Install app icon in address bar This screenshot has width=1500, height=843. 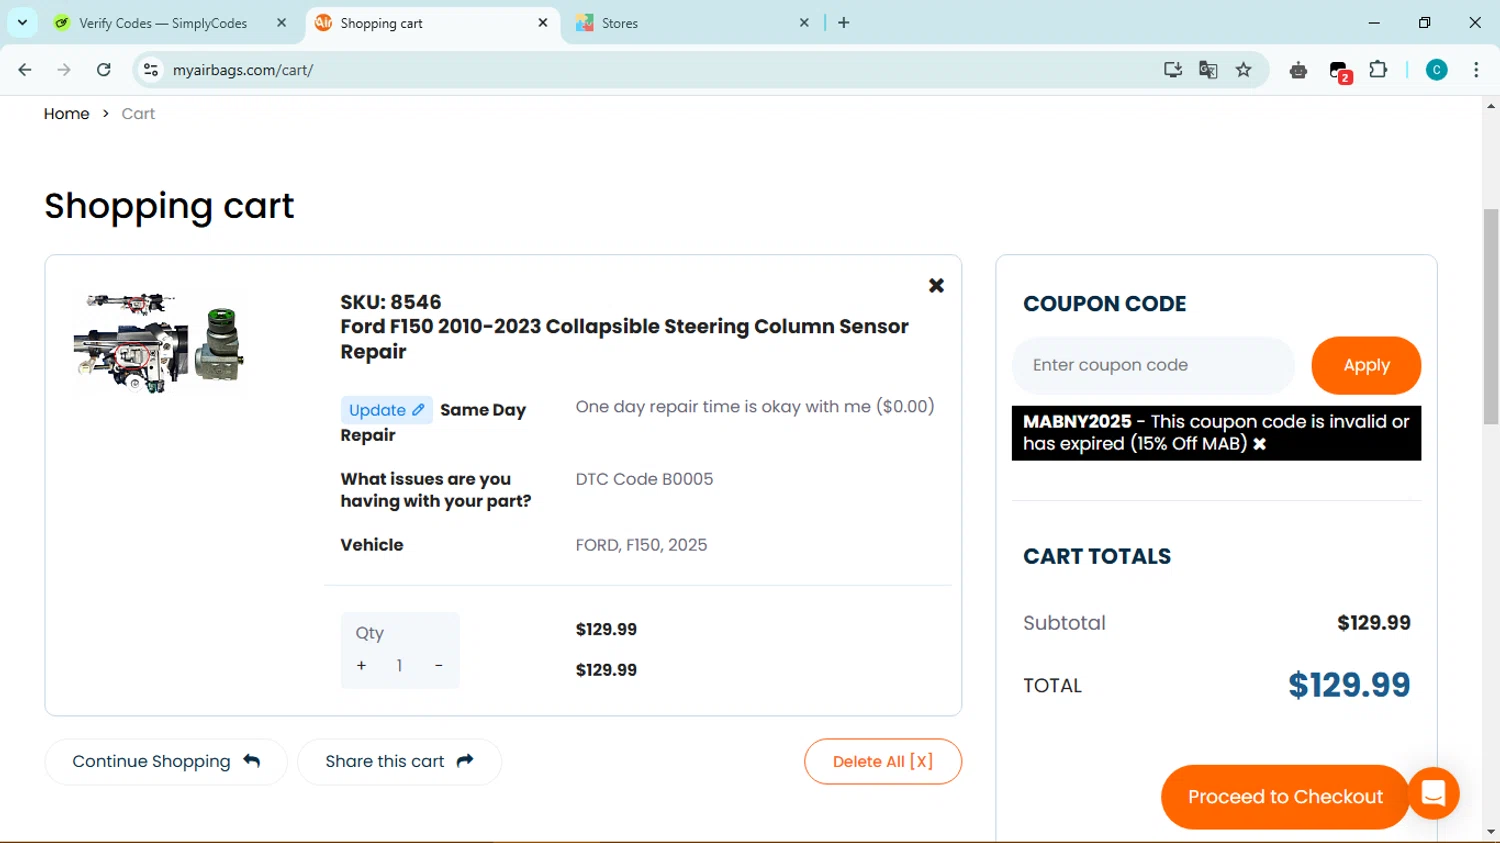click(1173, 70)
